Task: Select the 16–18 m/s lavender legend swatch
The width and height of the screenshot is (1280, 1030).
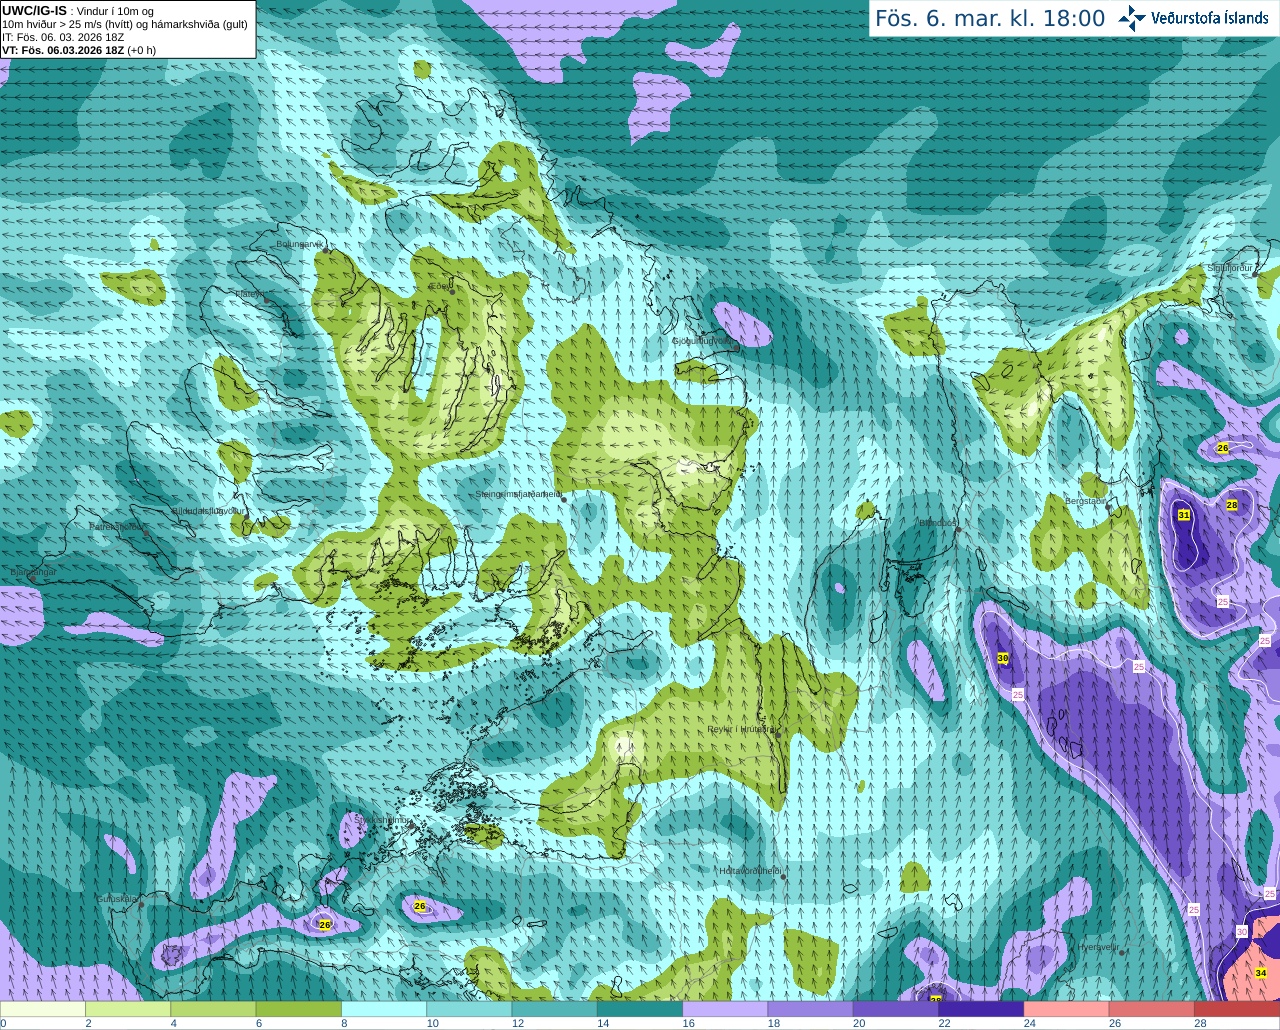Action: tap(725, 1009)
